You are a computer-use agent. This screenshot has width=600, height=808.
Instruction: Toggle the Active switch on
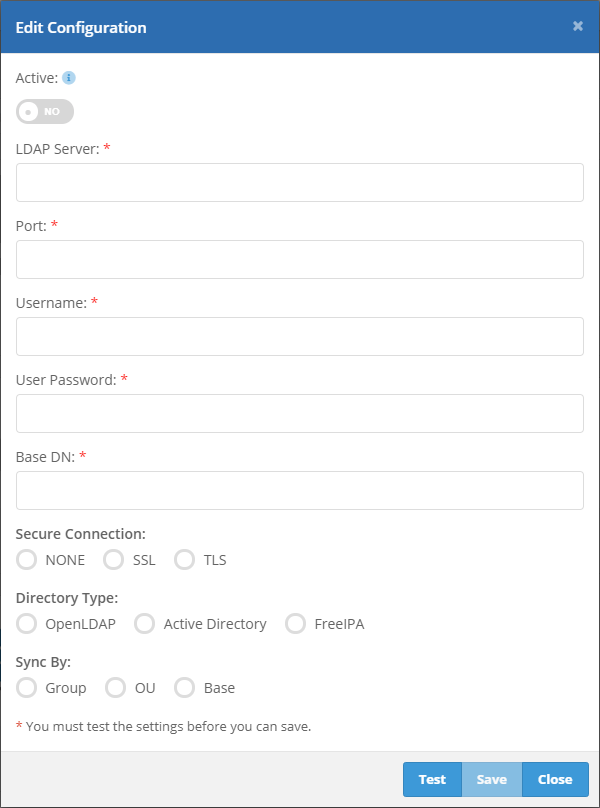45,112
